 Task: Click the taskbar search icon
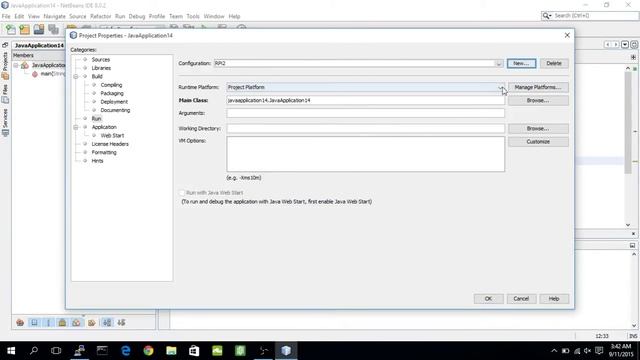click(x=34, y=351)
